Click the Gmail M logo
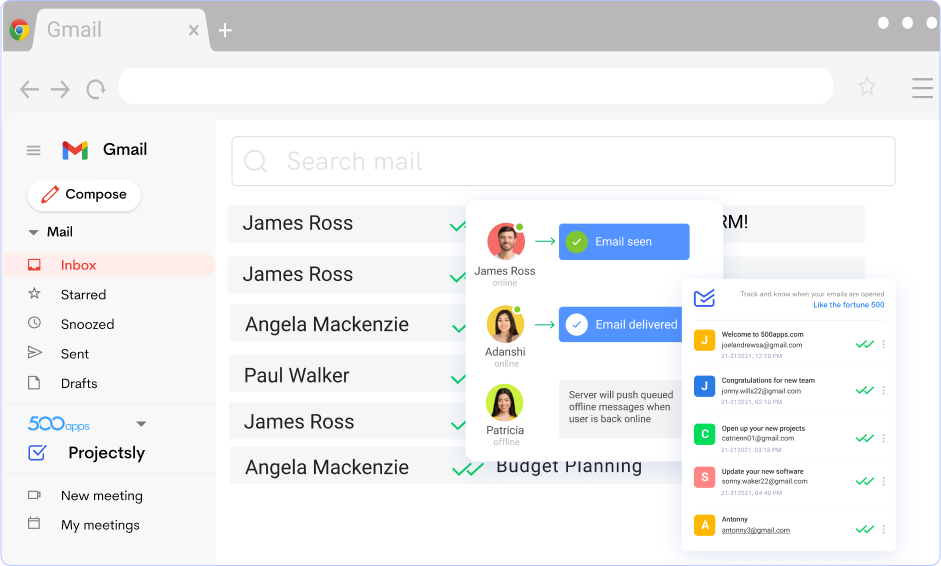The width and height of the screenshot is (941, 566). (x=75, y=150)
